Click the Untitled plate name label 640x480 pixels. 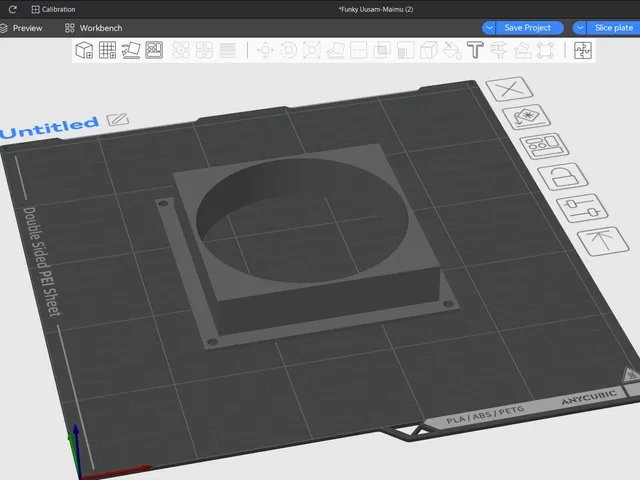coord(50,127)
